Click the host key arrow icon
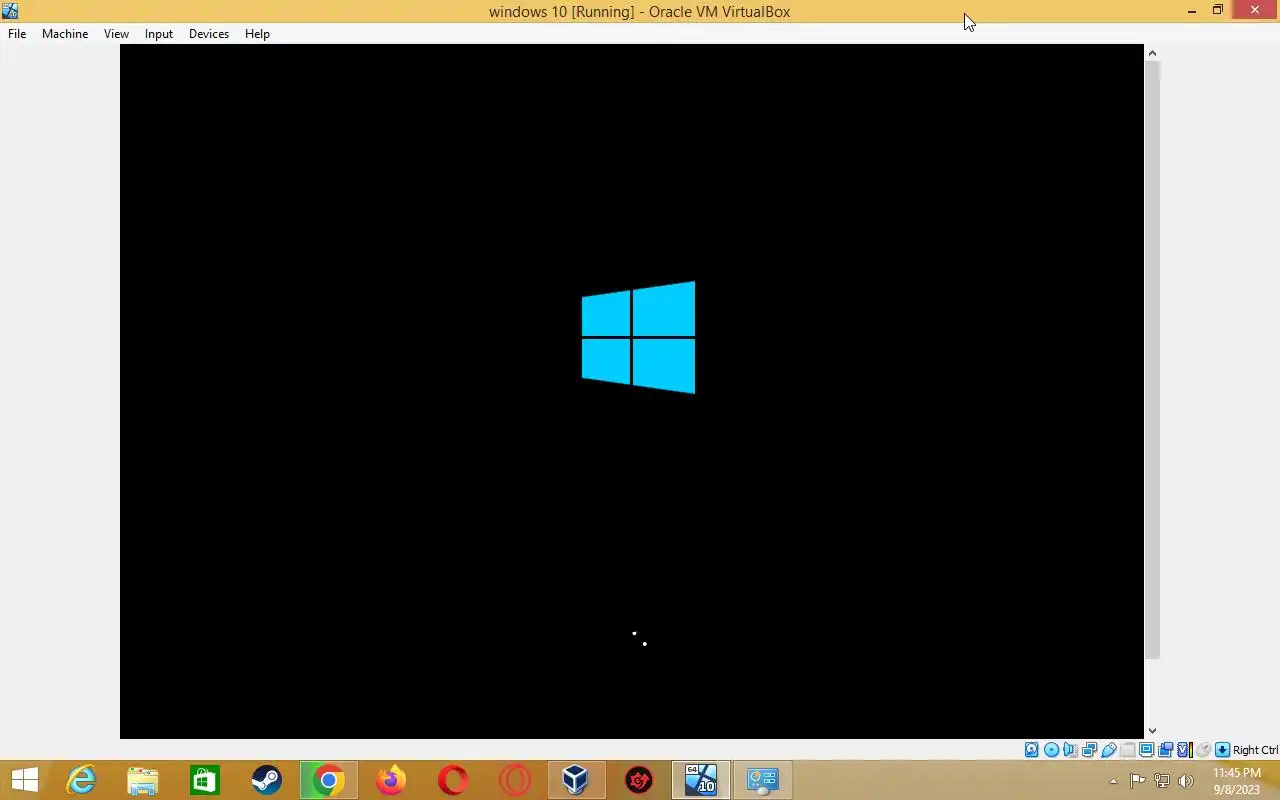Screen dimensions: 1280x800 [x=1222, y=750]
